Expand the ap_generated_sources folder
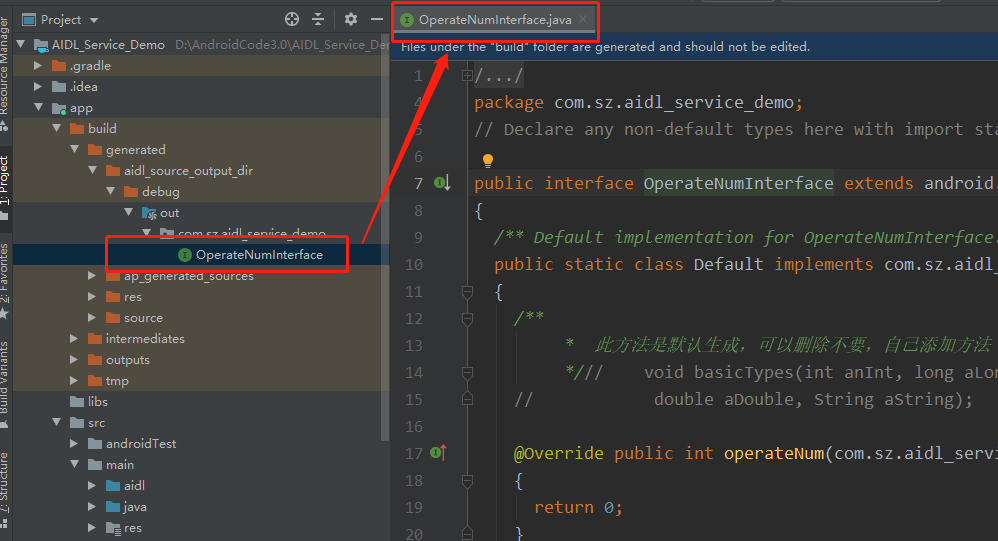Viewport: 998px width, 541px height. click(x=92, y=276)
